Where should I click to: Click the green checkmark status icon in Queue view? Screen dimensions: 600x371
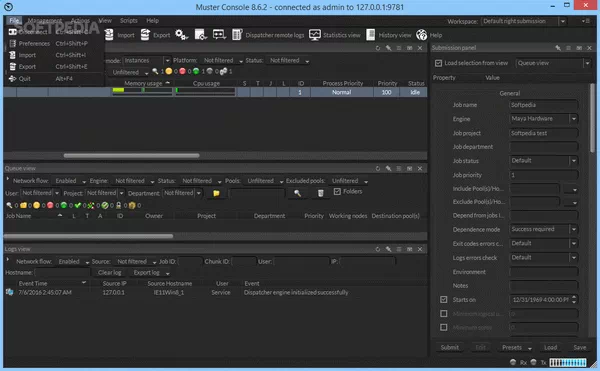click(x=78, y=205)
